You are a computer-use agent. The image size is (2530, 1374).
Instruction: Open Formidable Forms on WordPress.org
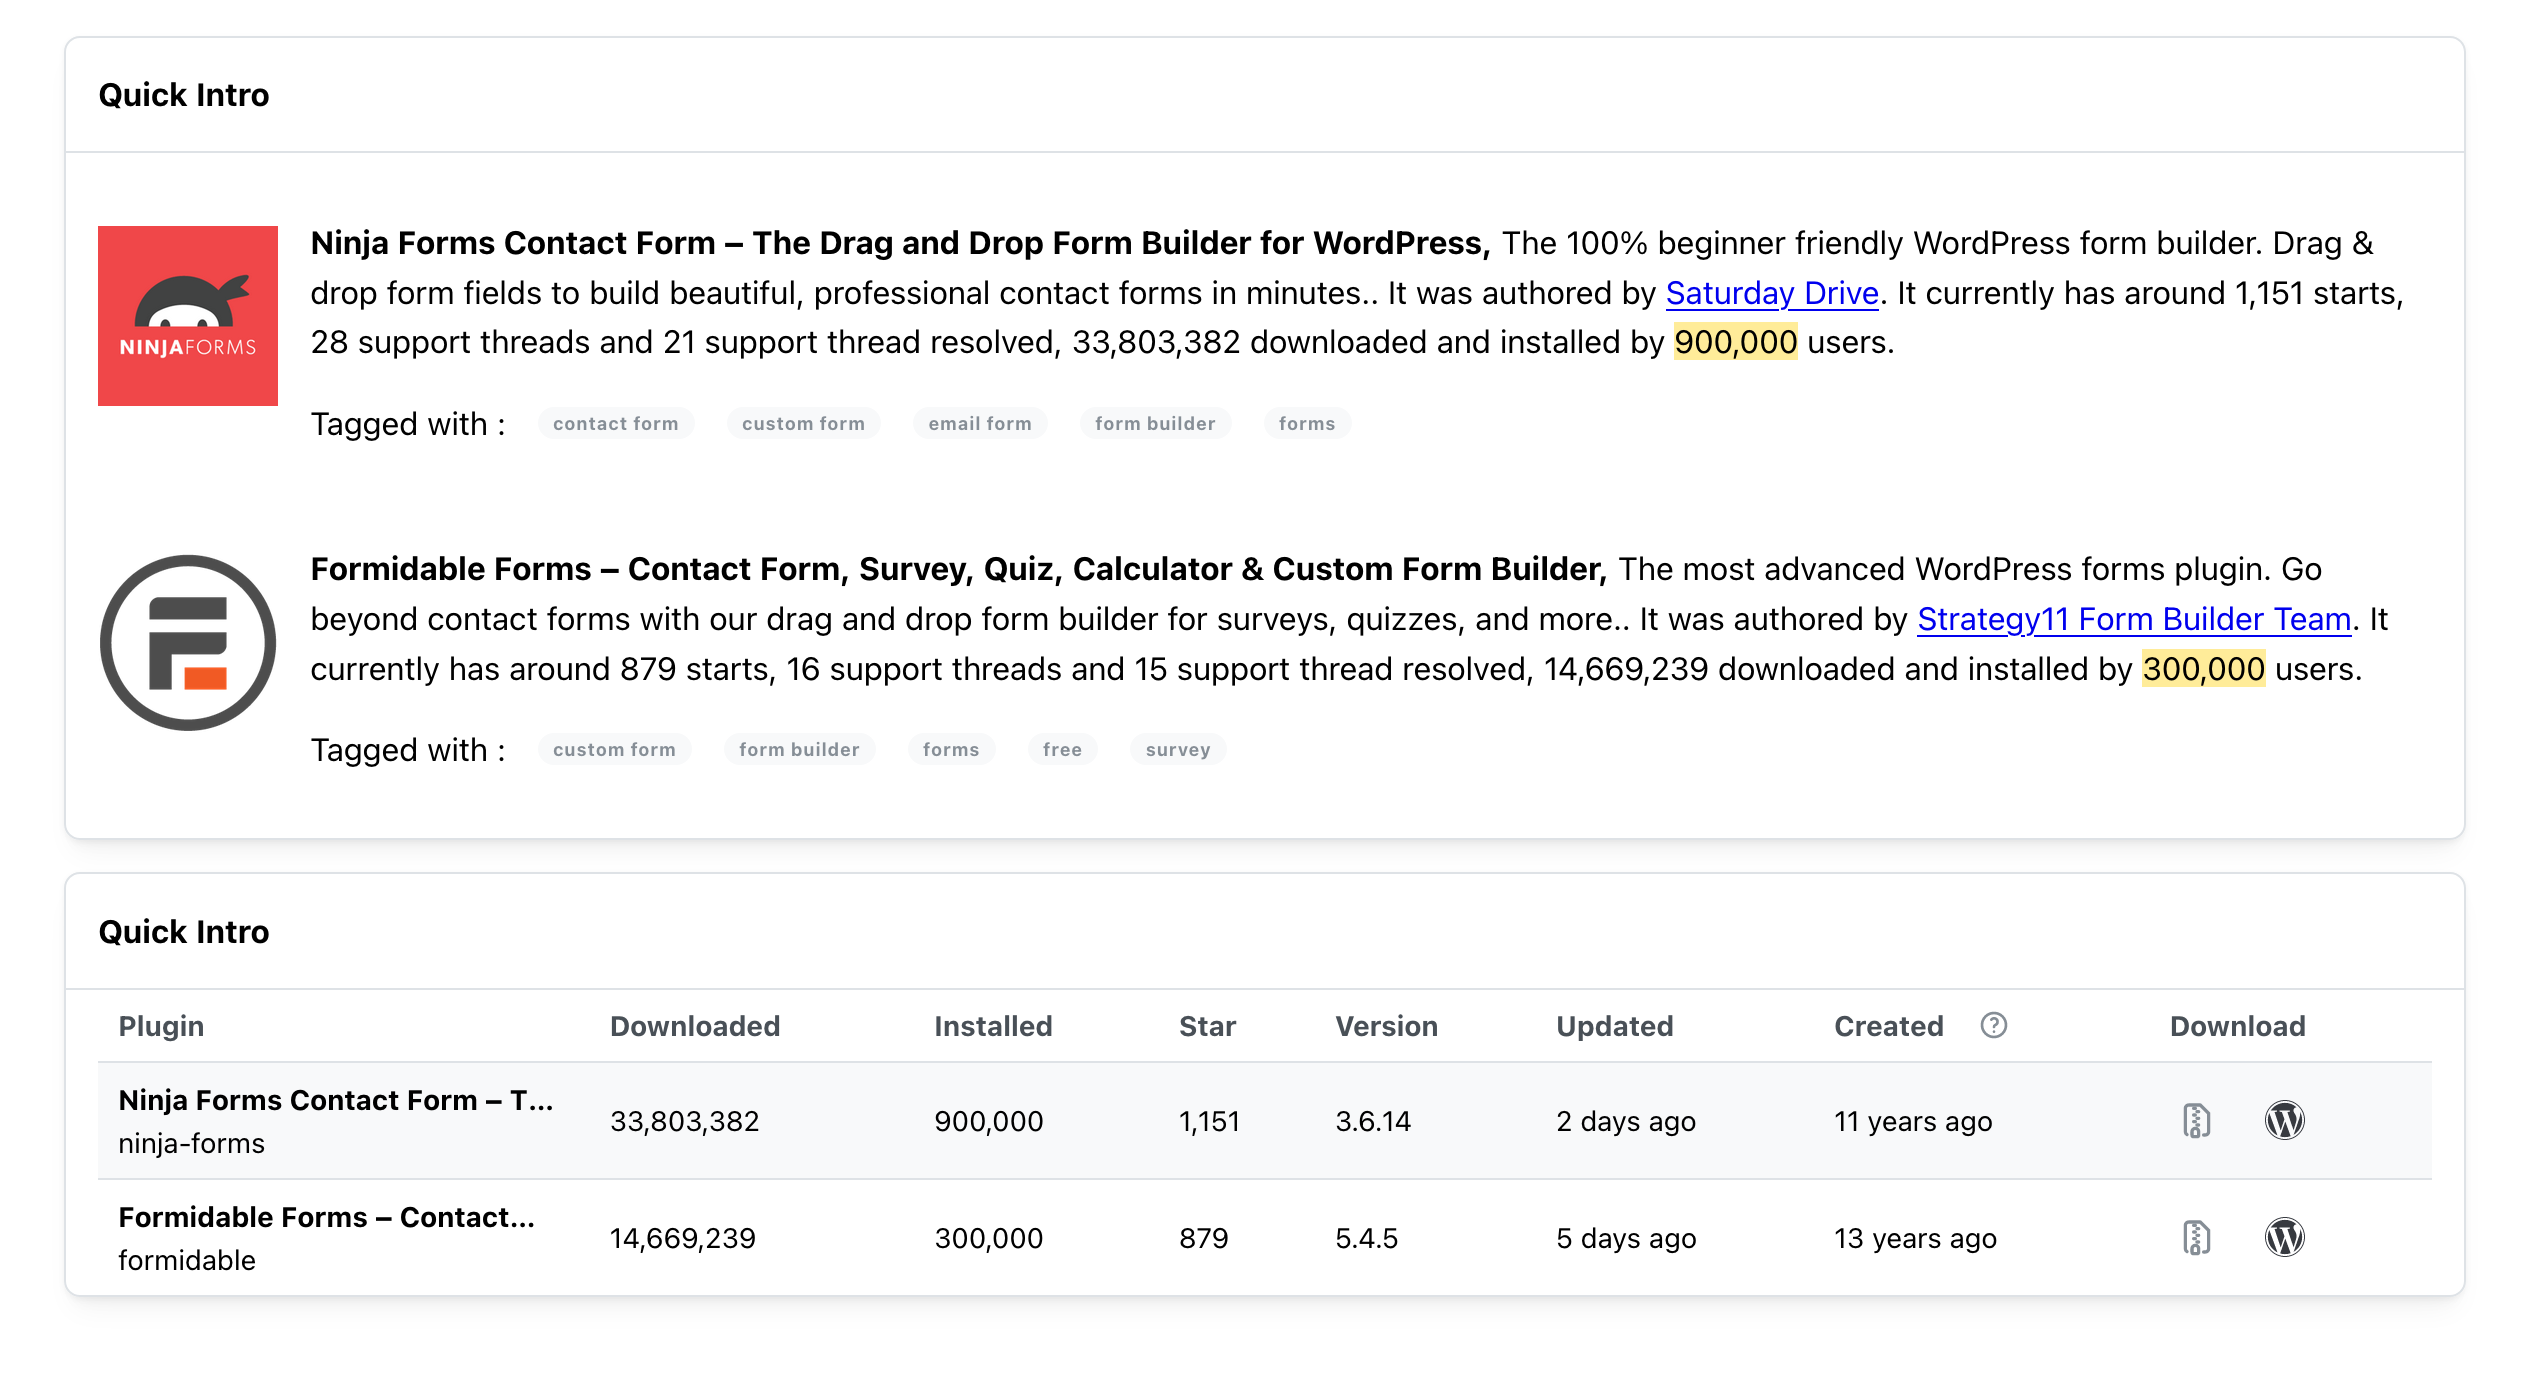point(2284,1238)
